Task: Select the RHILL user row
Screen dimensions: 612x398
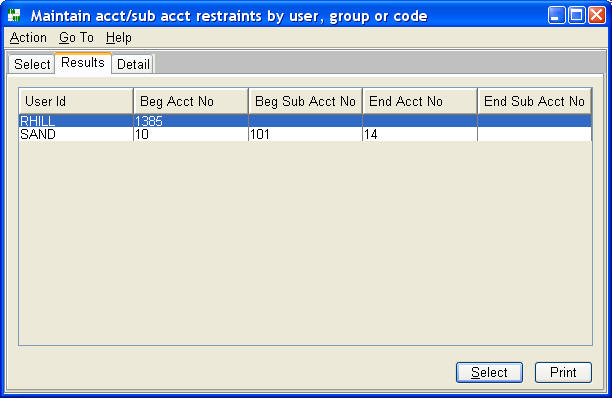Action: 305,121
